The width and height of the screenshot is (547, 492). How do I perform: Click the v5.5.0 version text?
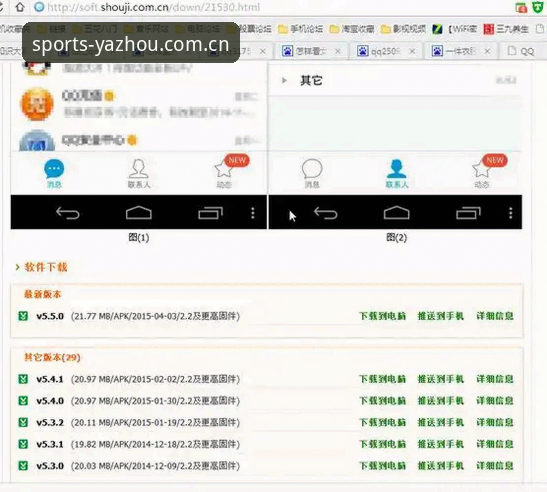[x=50, y=316]
